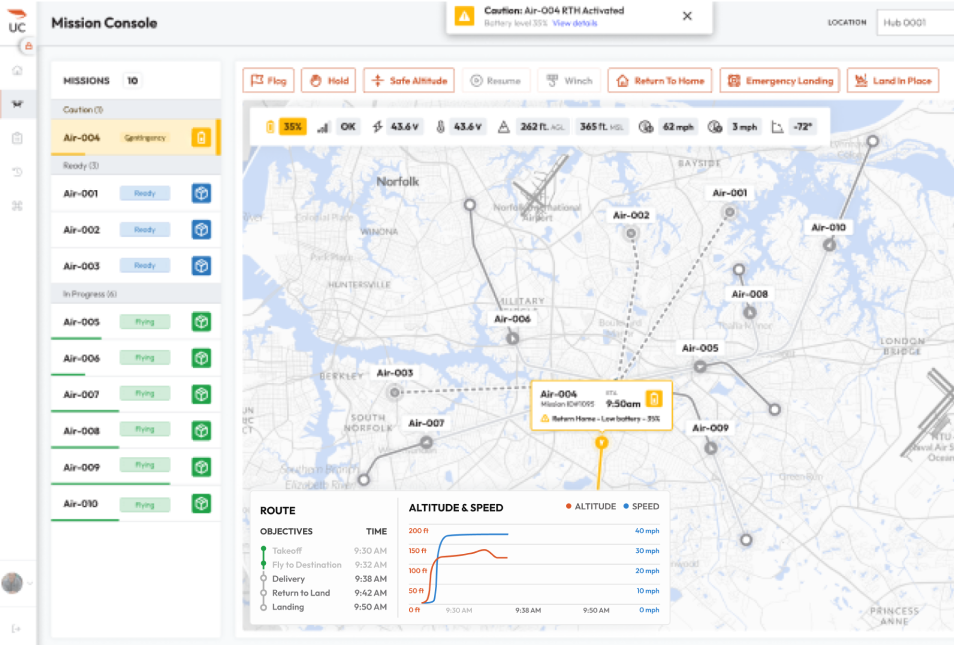The image size is (954, 645).
Task: Click the Air-006 drone marker on map
Action: point(513,338)
